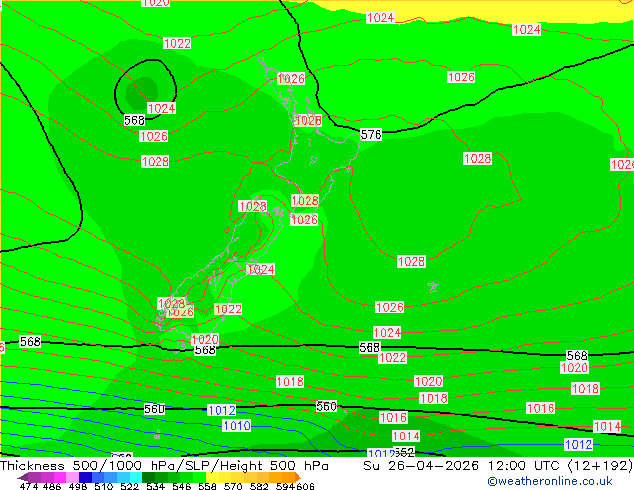Click the blue '1010' isobar label
Image resolution: width=634 pixels, height=490 pixels.
coord(237,425)
